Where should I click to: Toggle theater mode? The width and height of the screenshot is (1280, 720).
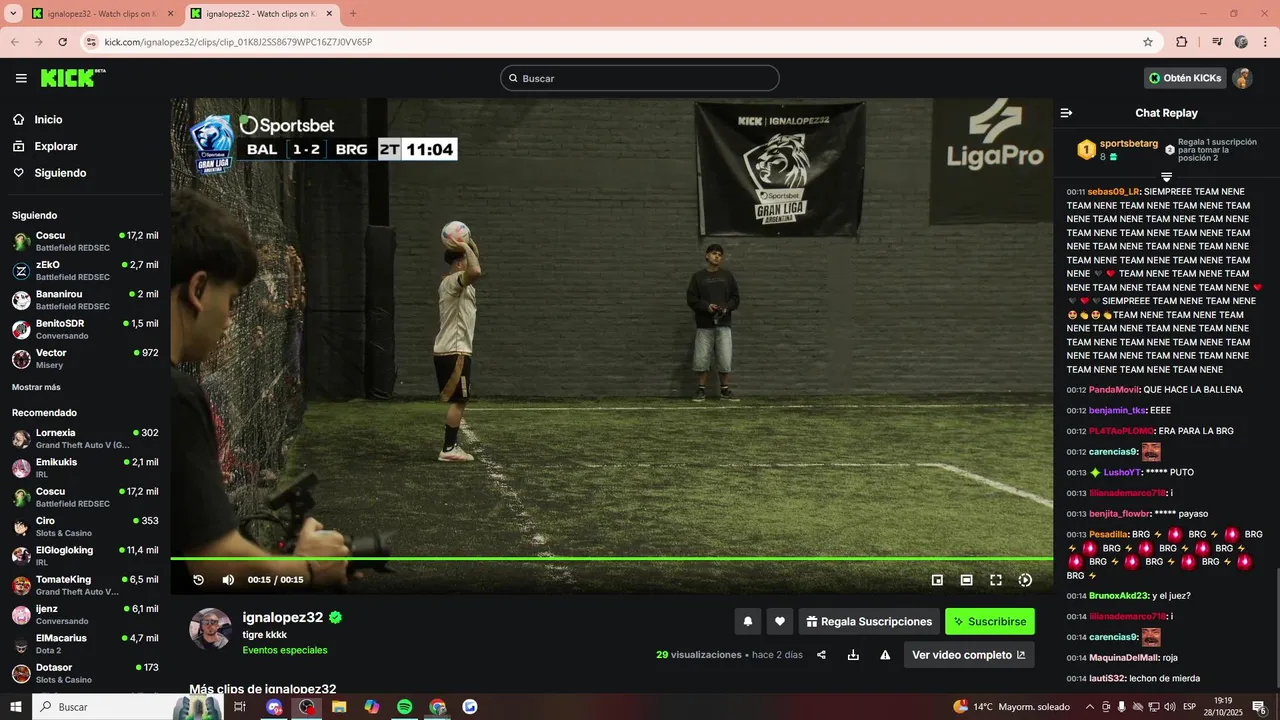[x=966, y=580]
